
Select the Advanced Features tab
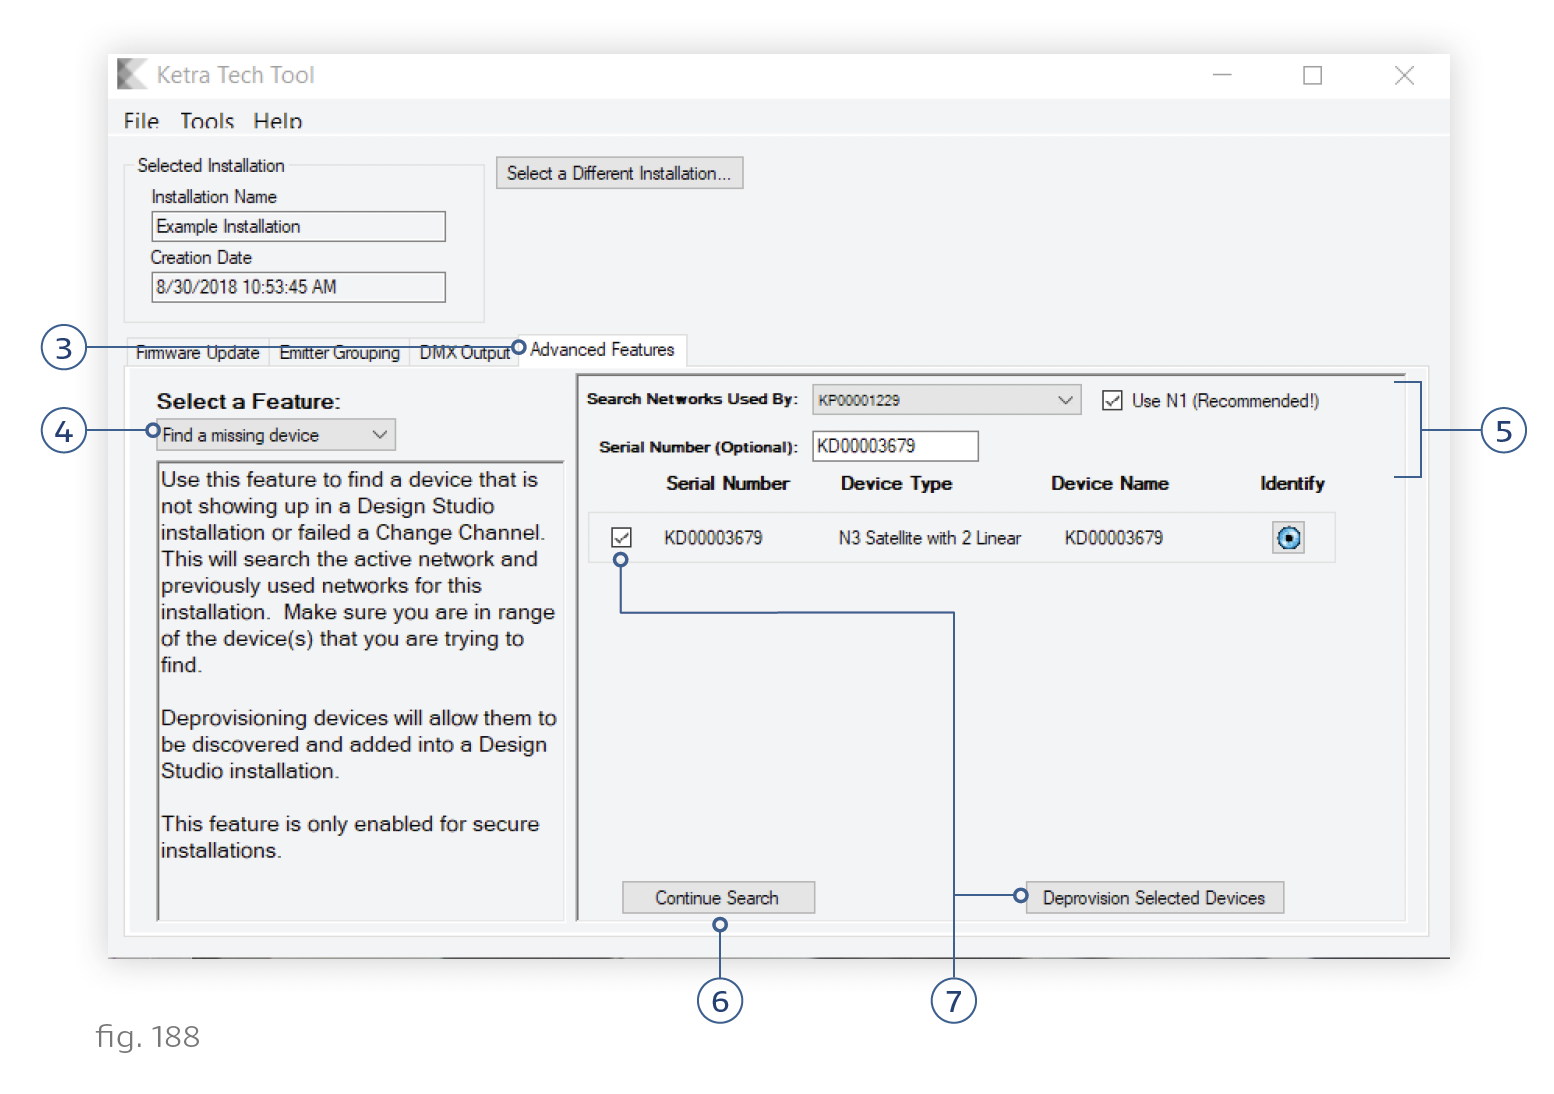click(x=602, y=350)
